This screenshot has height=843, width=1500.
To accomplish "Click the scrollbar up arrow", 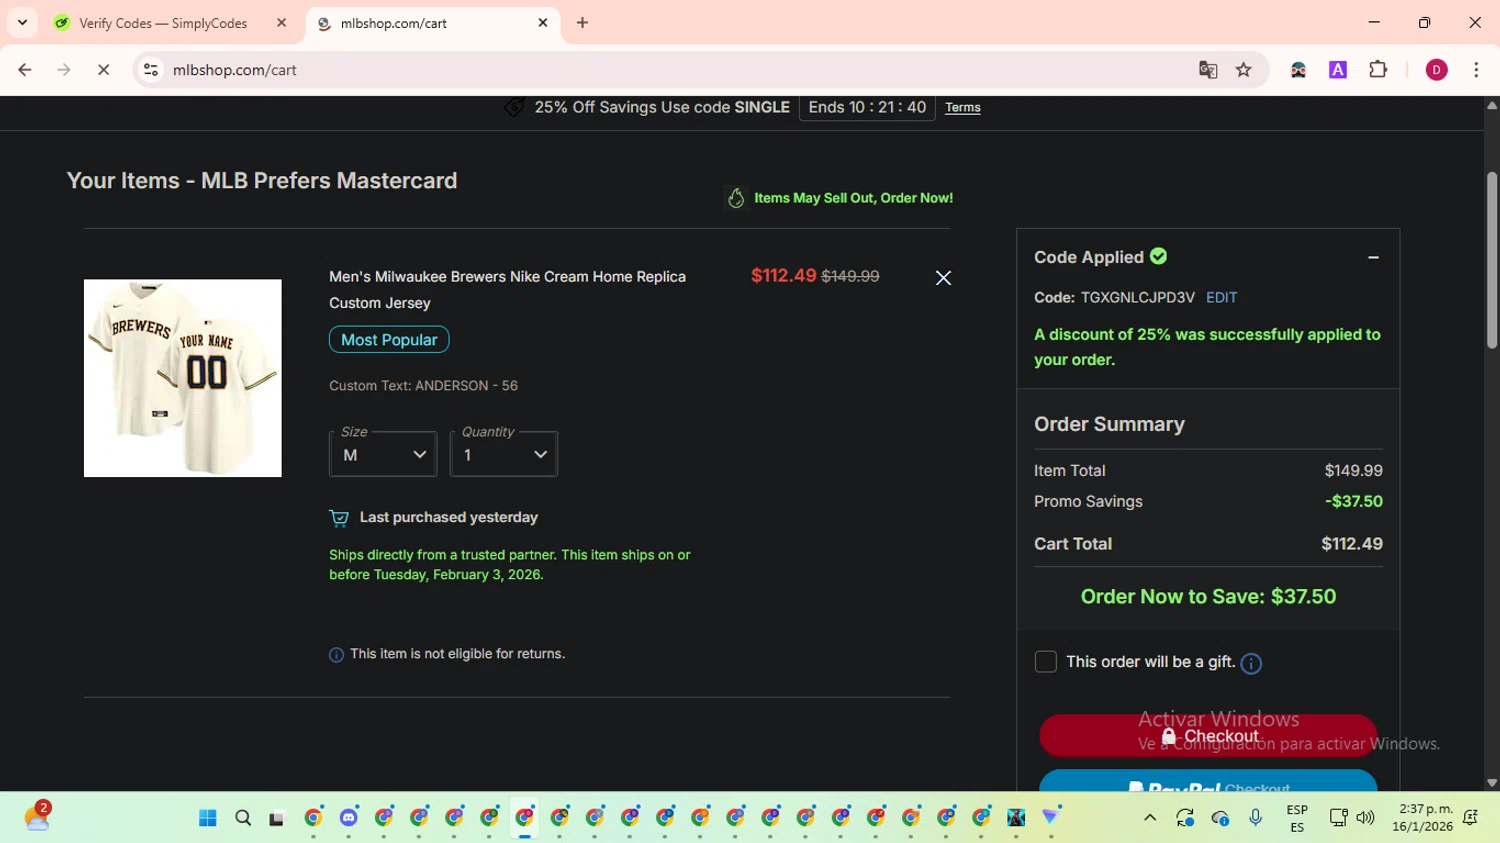I will (x=1492, y=105).
